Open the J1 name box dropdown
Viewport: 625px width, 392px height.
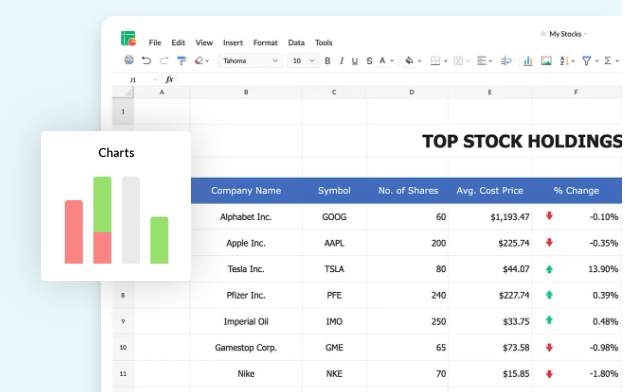point(155,80)
